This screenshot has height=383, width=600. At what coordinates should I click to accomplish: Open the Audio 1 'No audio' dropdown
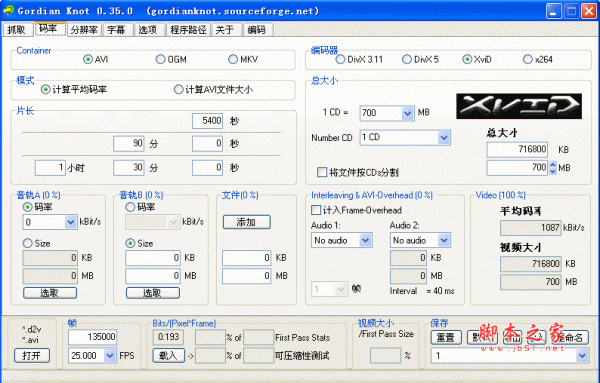(365, 240)
